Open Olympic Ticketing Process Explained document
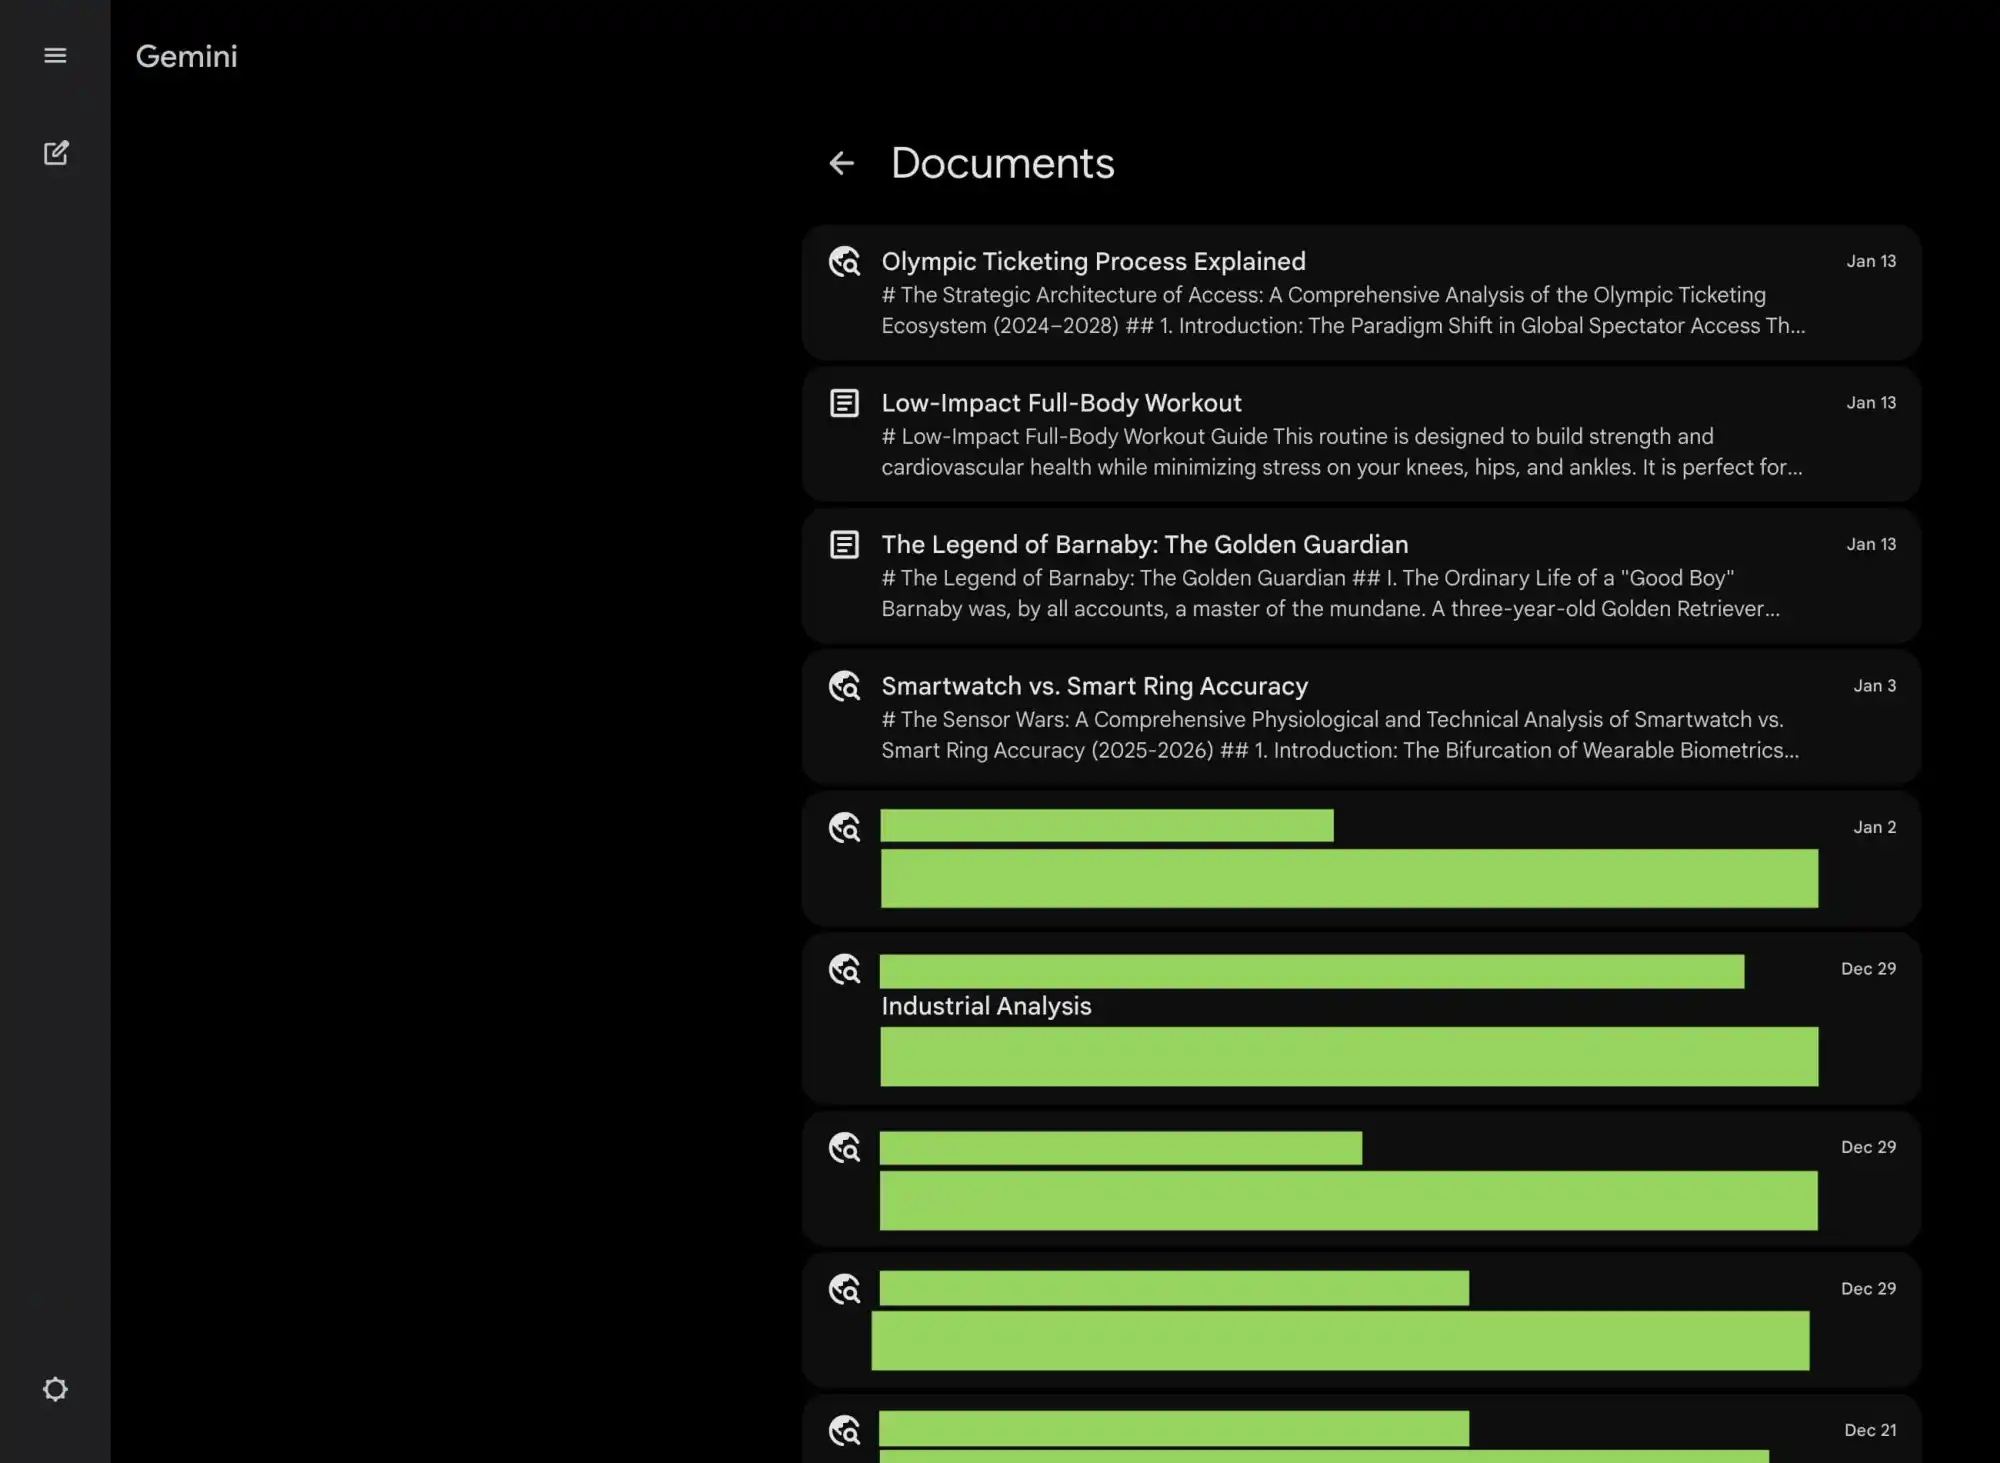 pos(1093,262)
